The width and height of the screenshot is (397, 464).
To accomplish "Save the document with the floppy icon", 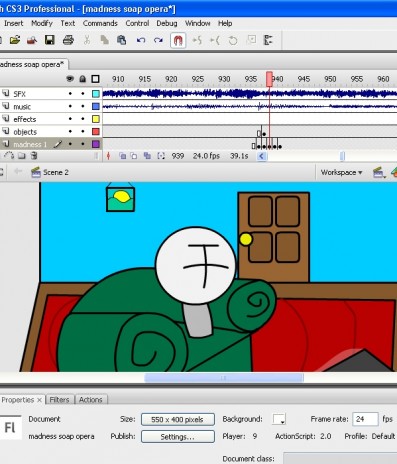I will pyautogui.click(x=50, y=40).
